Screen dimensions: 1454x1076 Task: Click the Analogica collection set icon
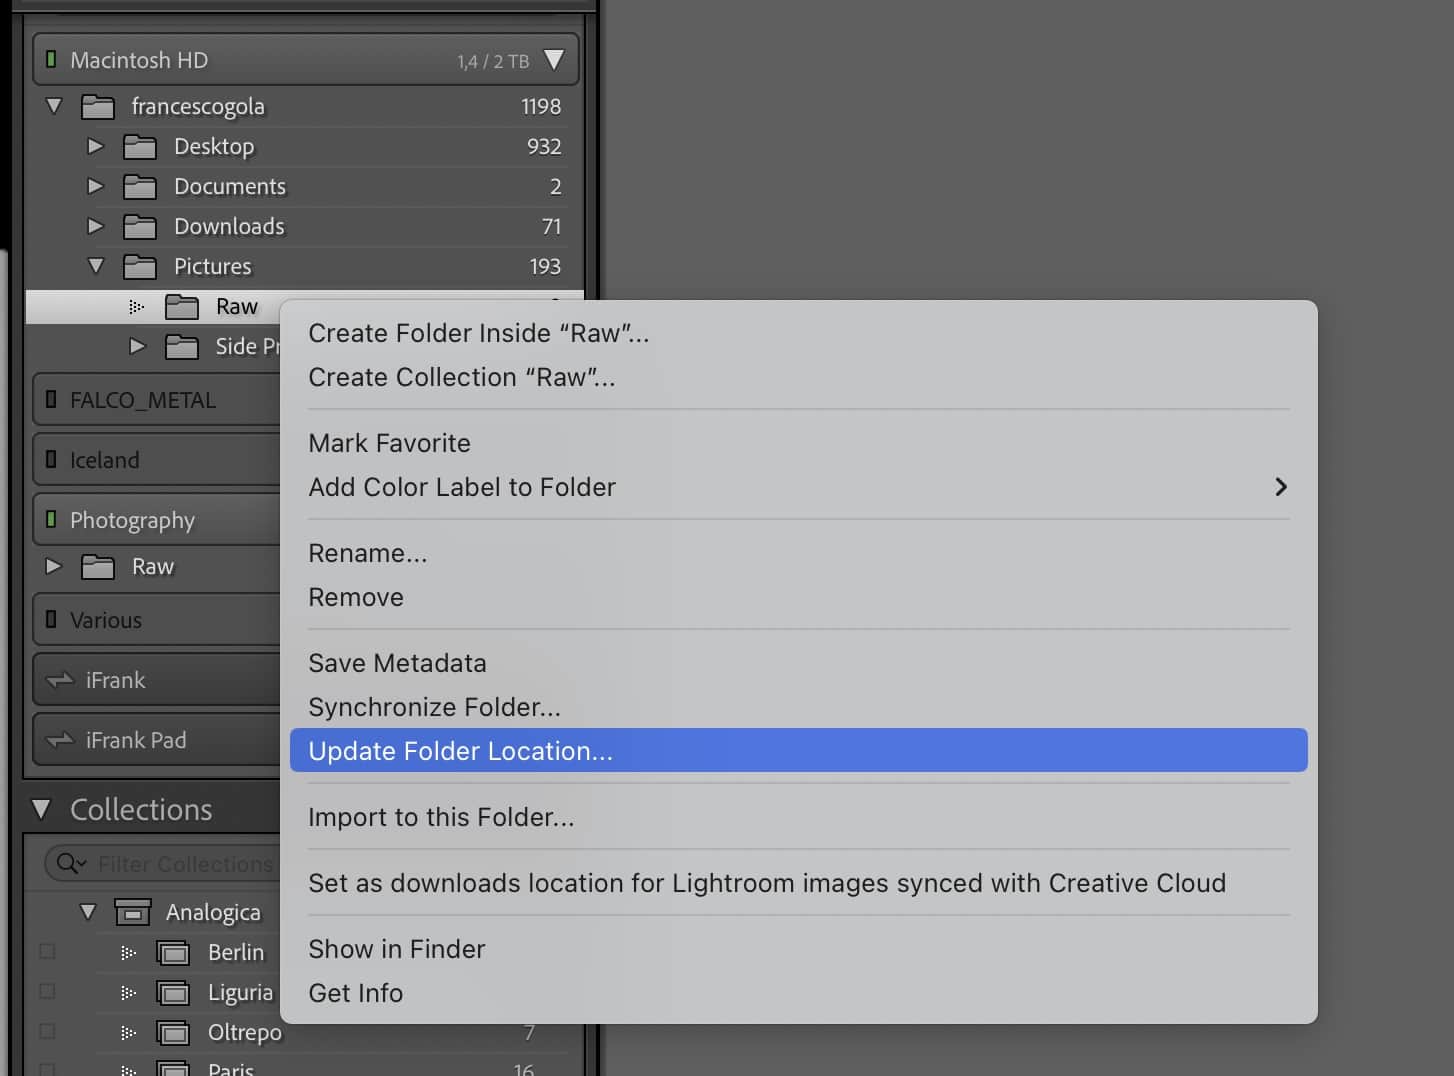click(x=132, y=912)
